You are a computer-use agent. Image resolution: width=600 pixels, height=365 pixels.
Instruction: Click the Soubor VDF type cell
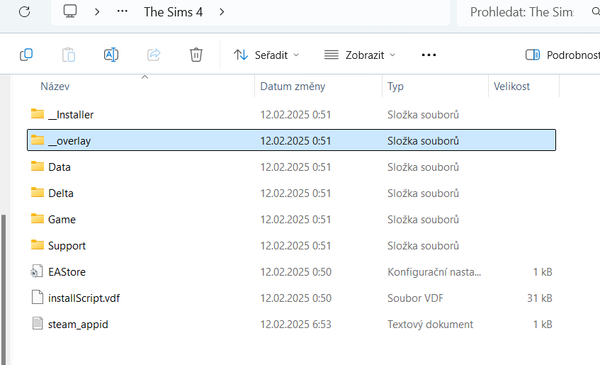click(415, 298)
